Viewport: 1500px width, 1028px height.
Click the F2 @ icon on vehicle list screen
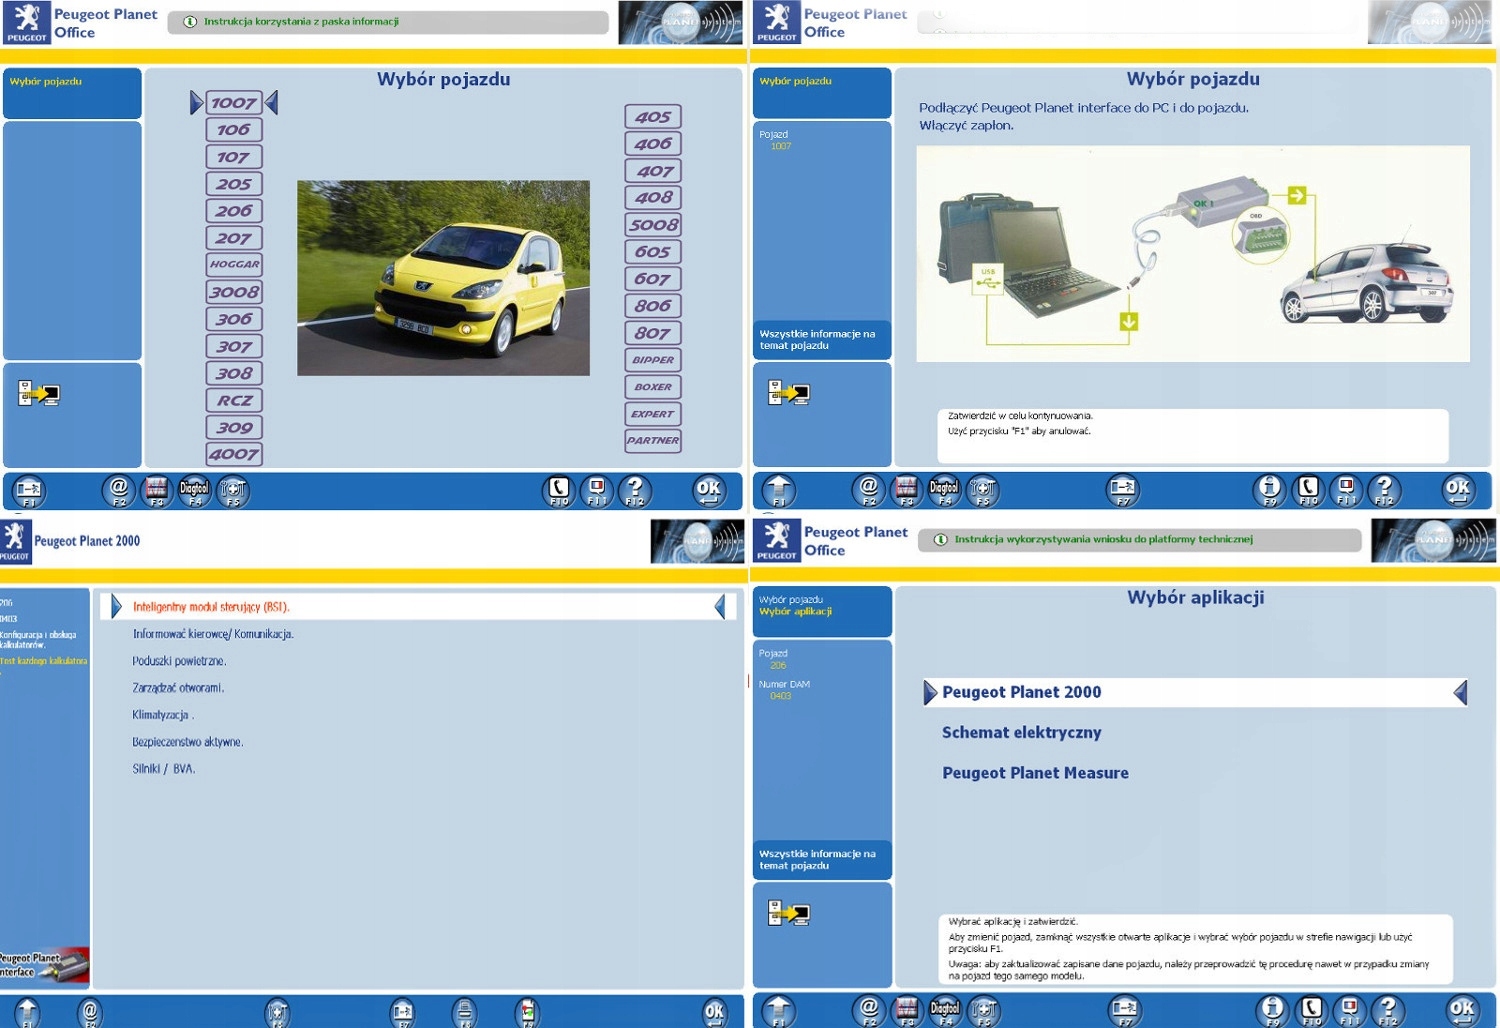click(x=119, y=490)
